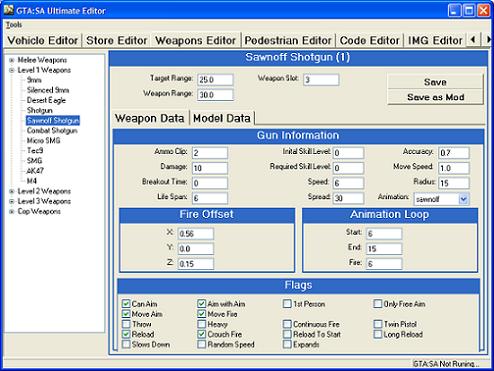The height and width of the screenshot is (371, 494).
Task: Select Combat Shotgun in the tree
Action: point(52,131)
